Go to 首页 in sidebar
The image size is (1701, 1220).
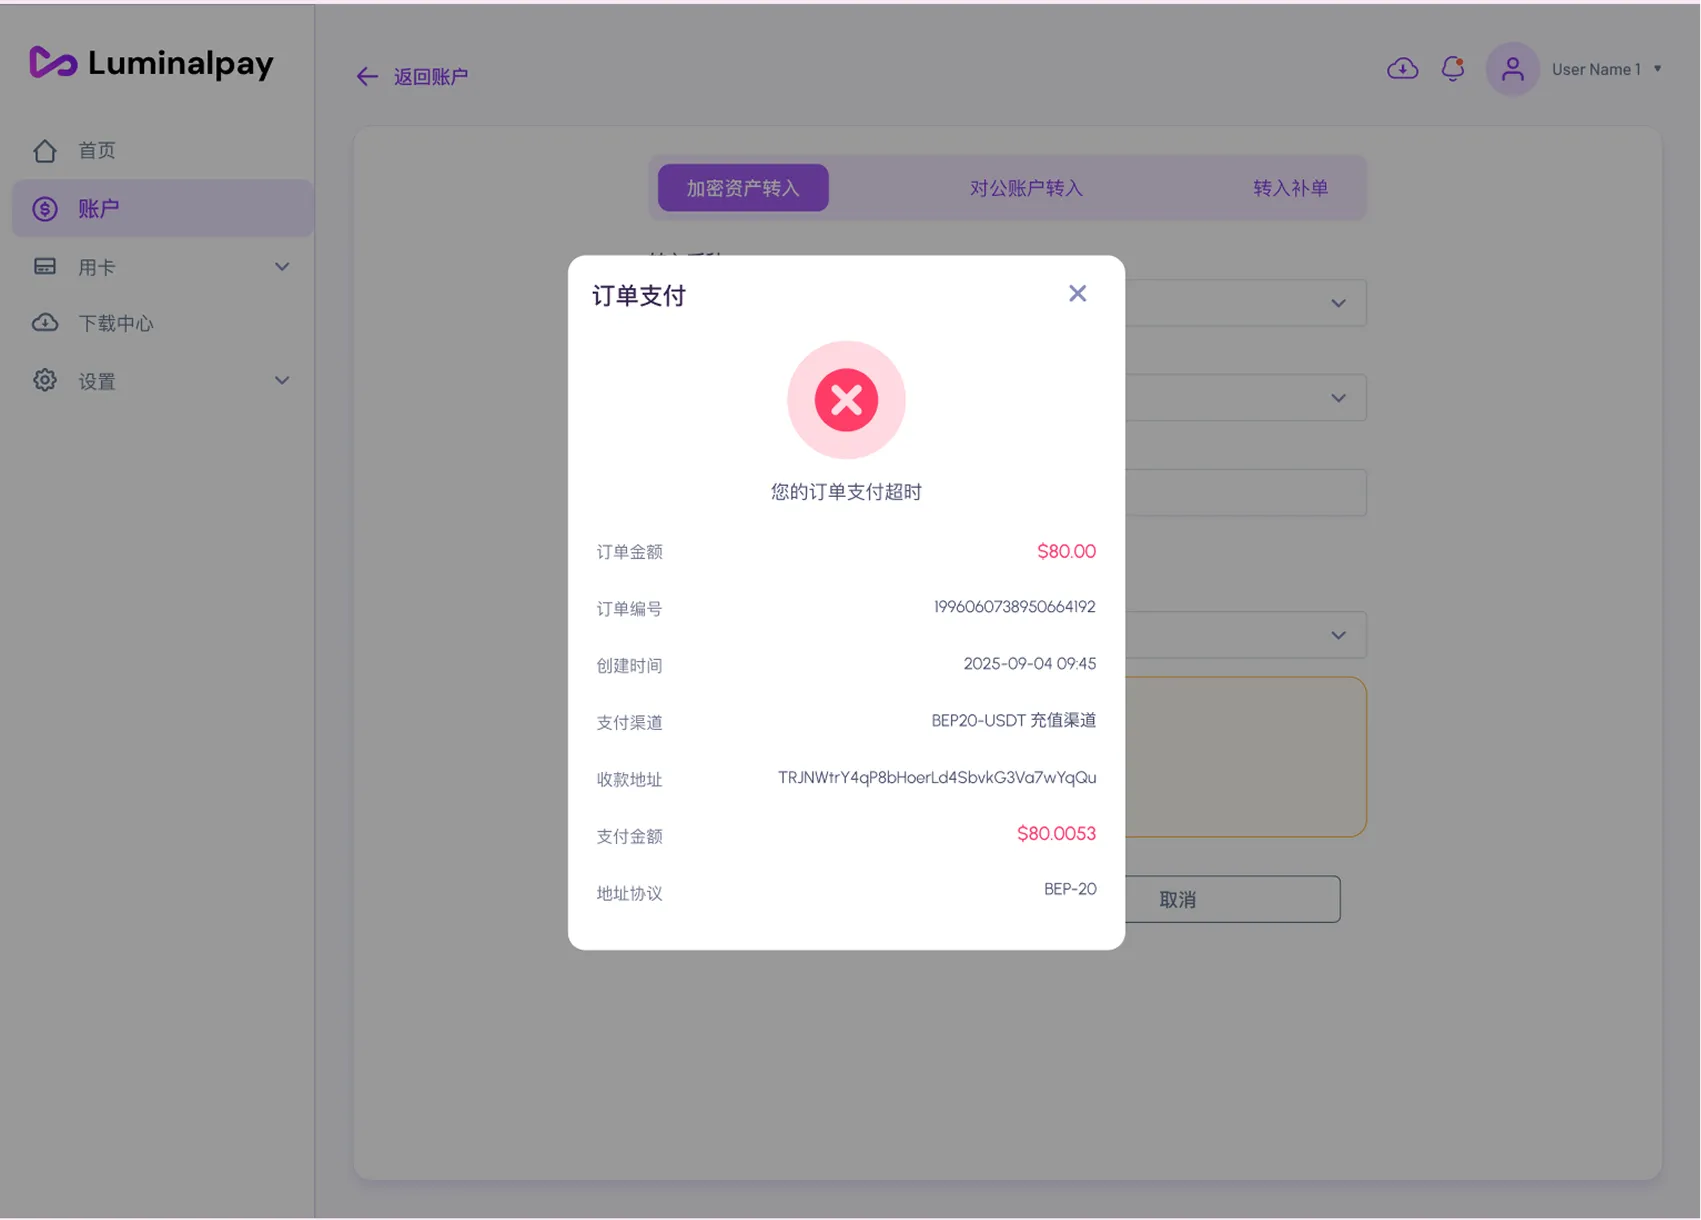(x=97, y=151)
